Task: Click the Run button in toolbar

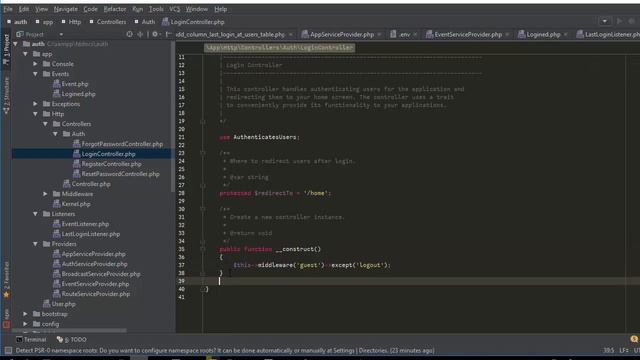Action: (619, 21)
